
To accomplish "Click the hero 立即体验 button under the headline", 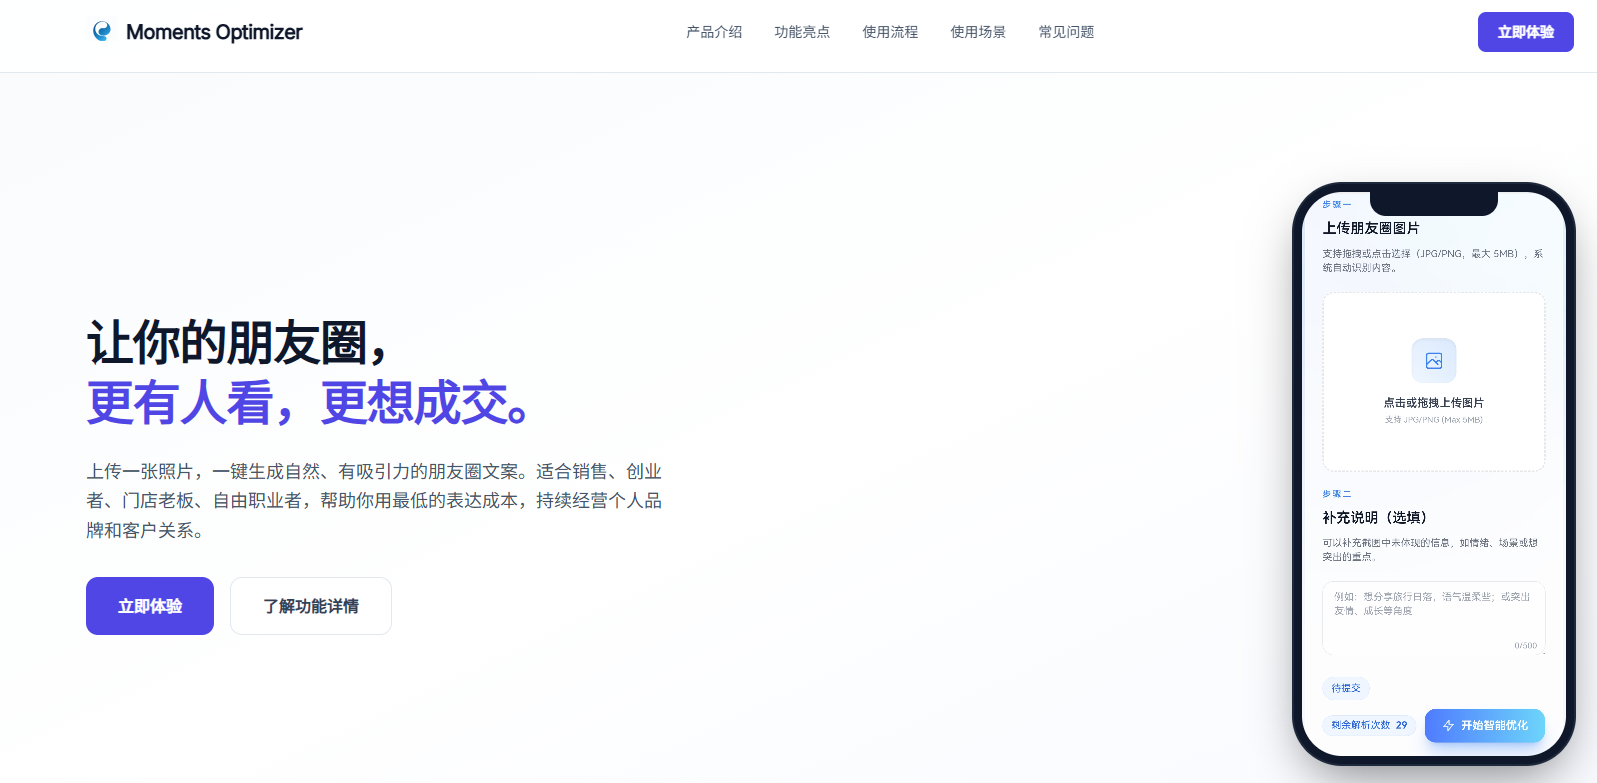I will tap(150, 606).
